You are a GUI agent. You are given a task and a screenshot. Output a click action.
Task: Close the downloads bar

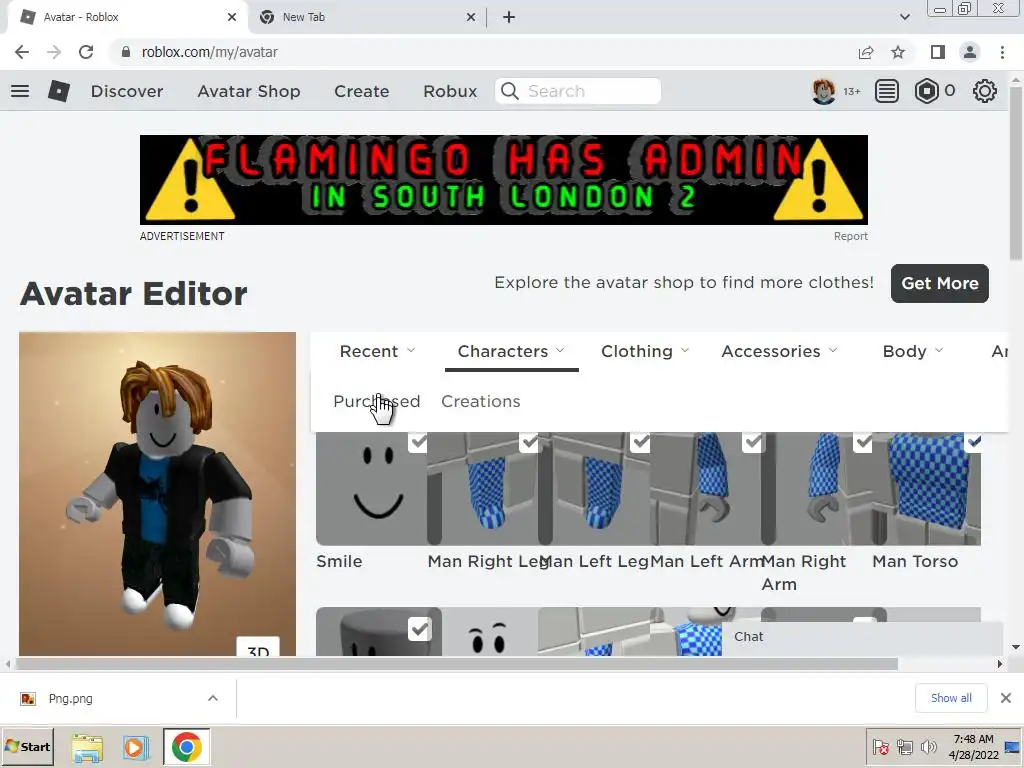pos(1006,698)
